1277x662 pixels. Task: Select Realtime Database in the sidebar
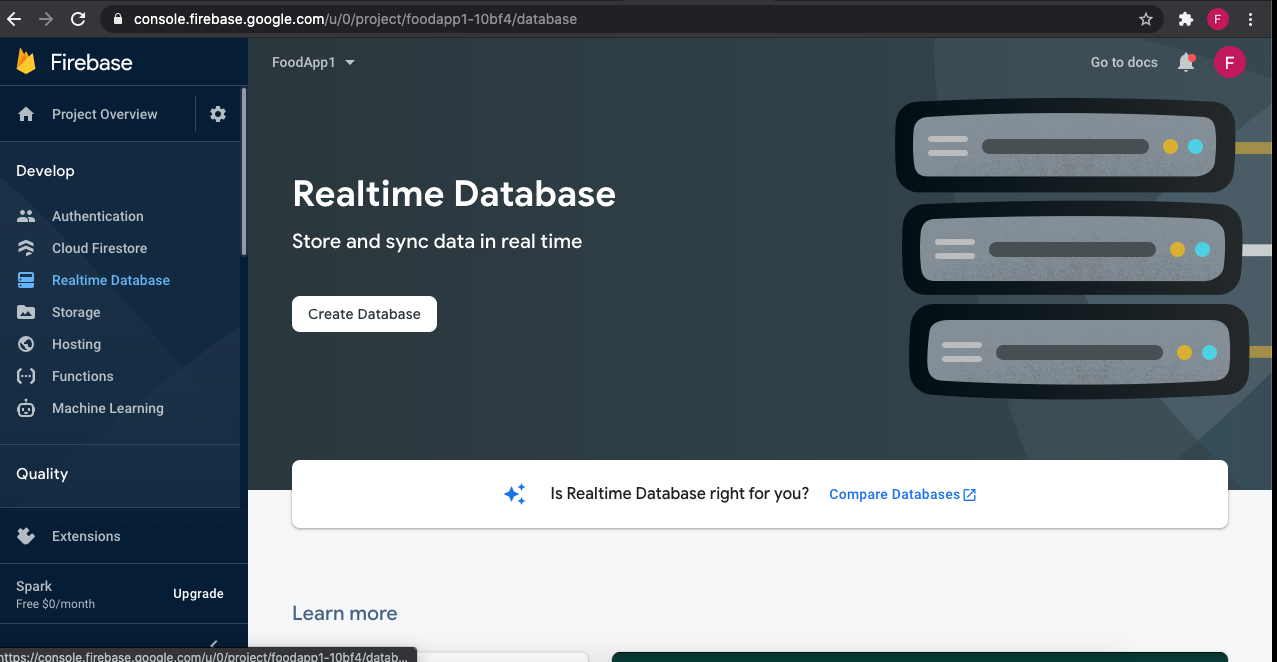[x=111, y=280]
